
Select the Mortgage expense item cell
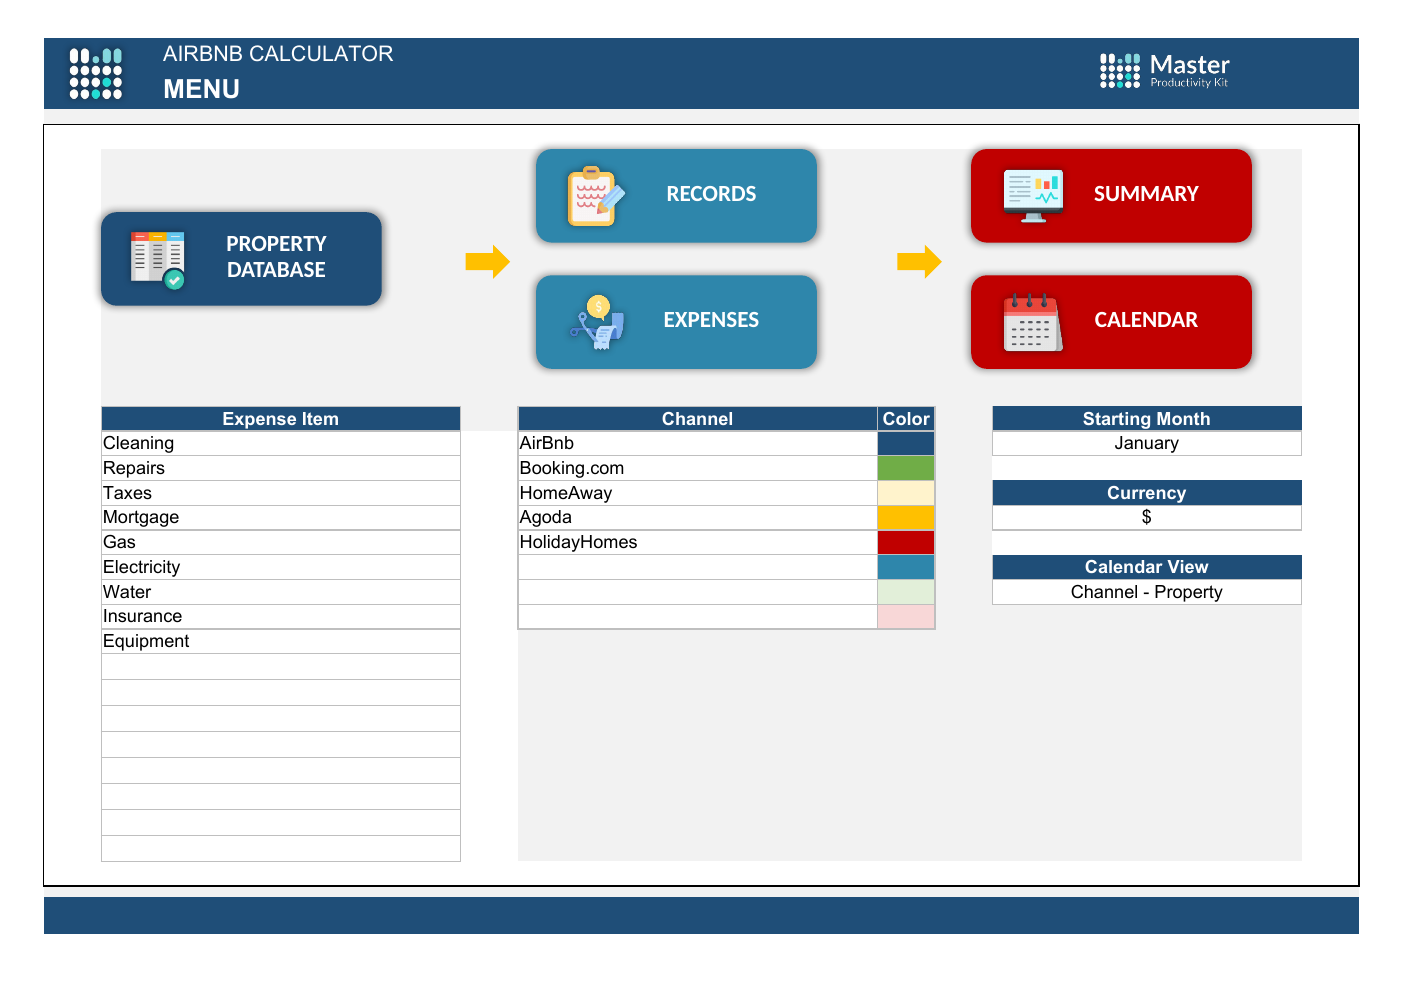coord(281,517)
